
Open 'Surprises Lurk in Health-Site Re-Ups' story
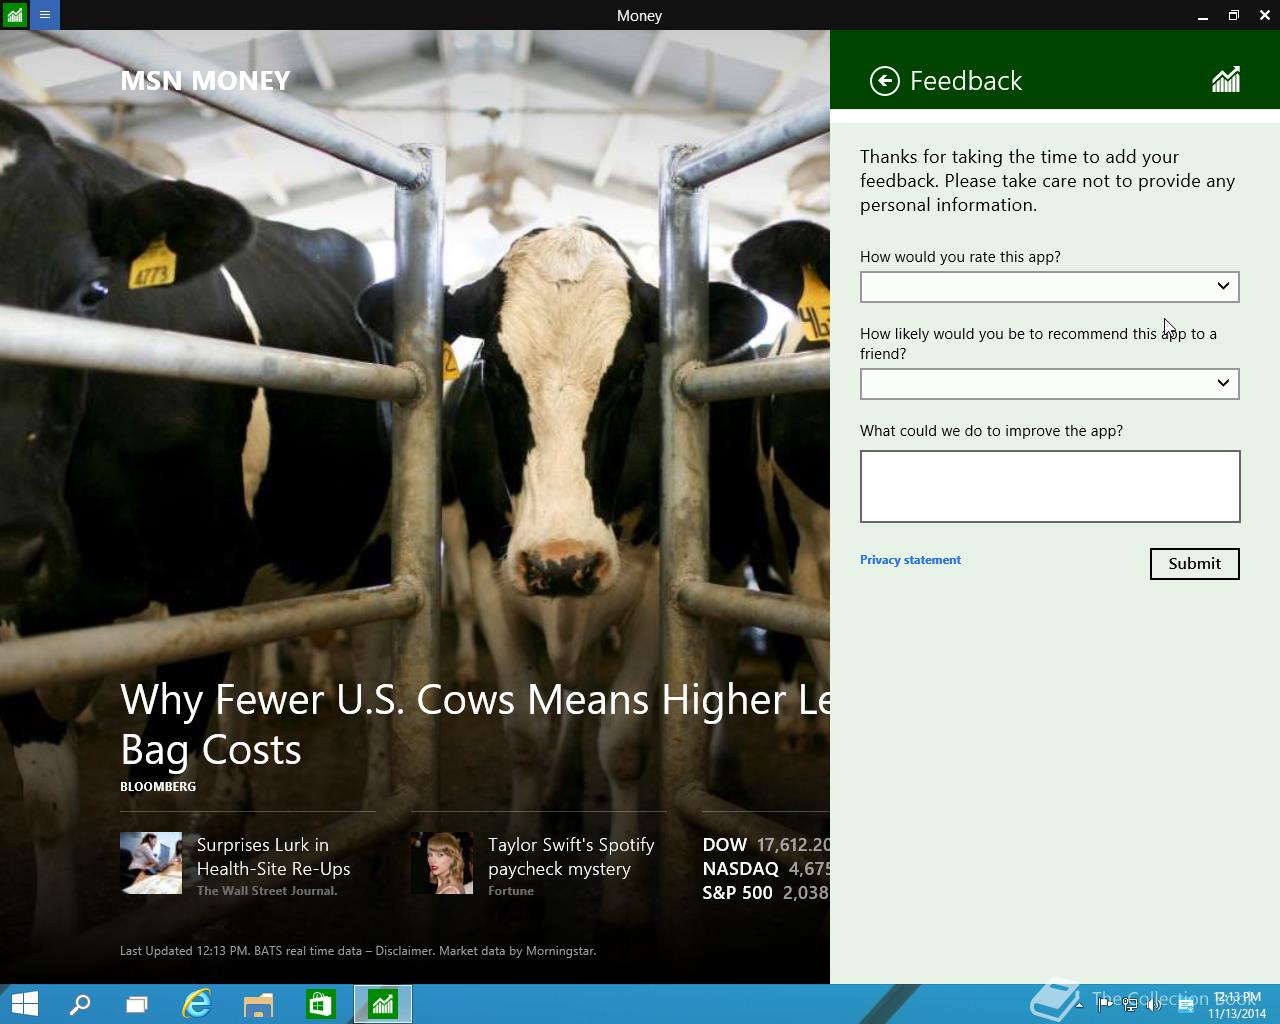(x=273, y=857)
